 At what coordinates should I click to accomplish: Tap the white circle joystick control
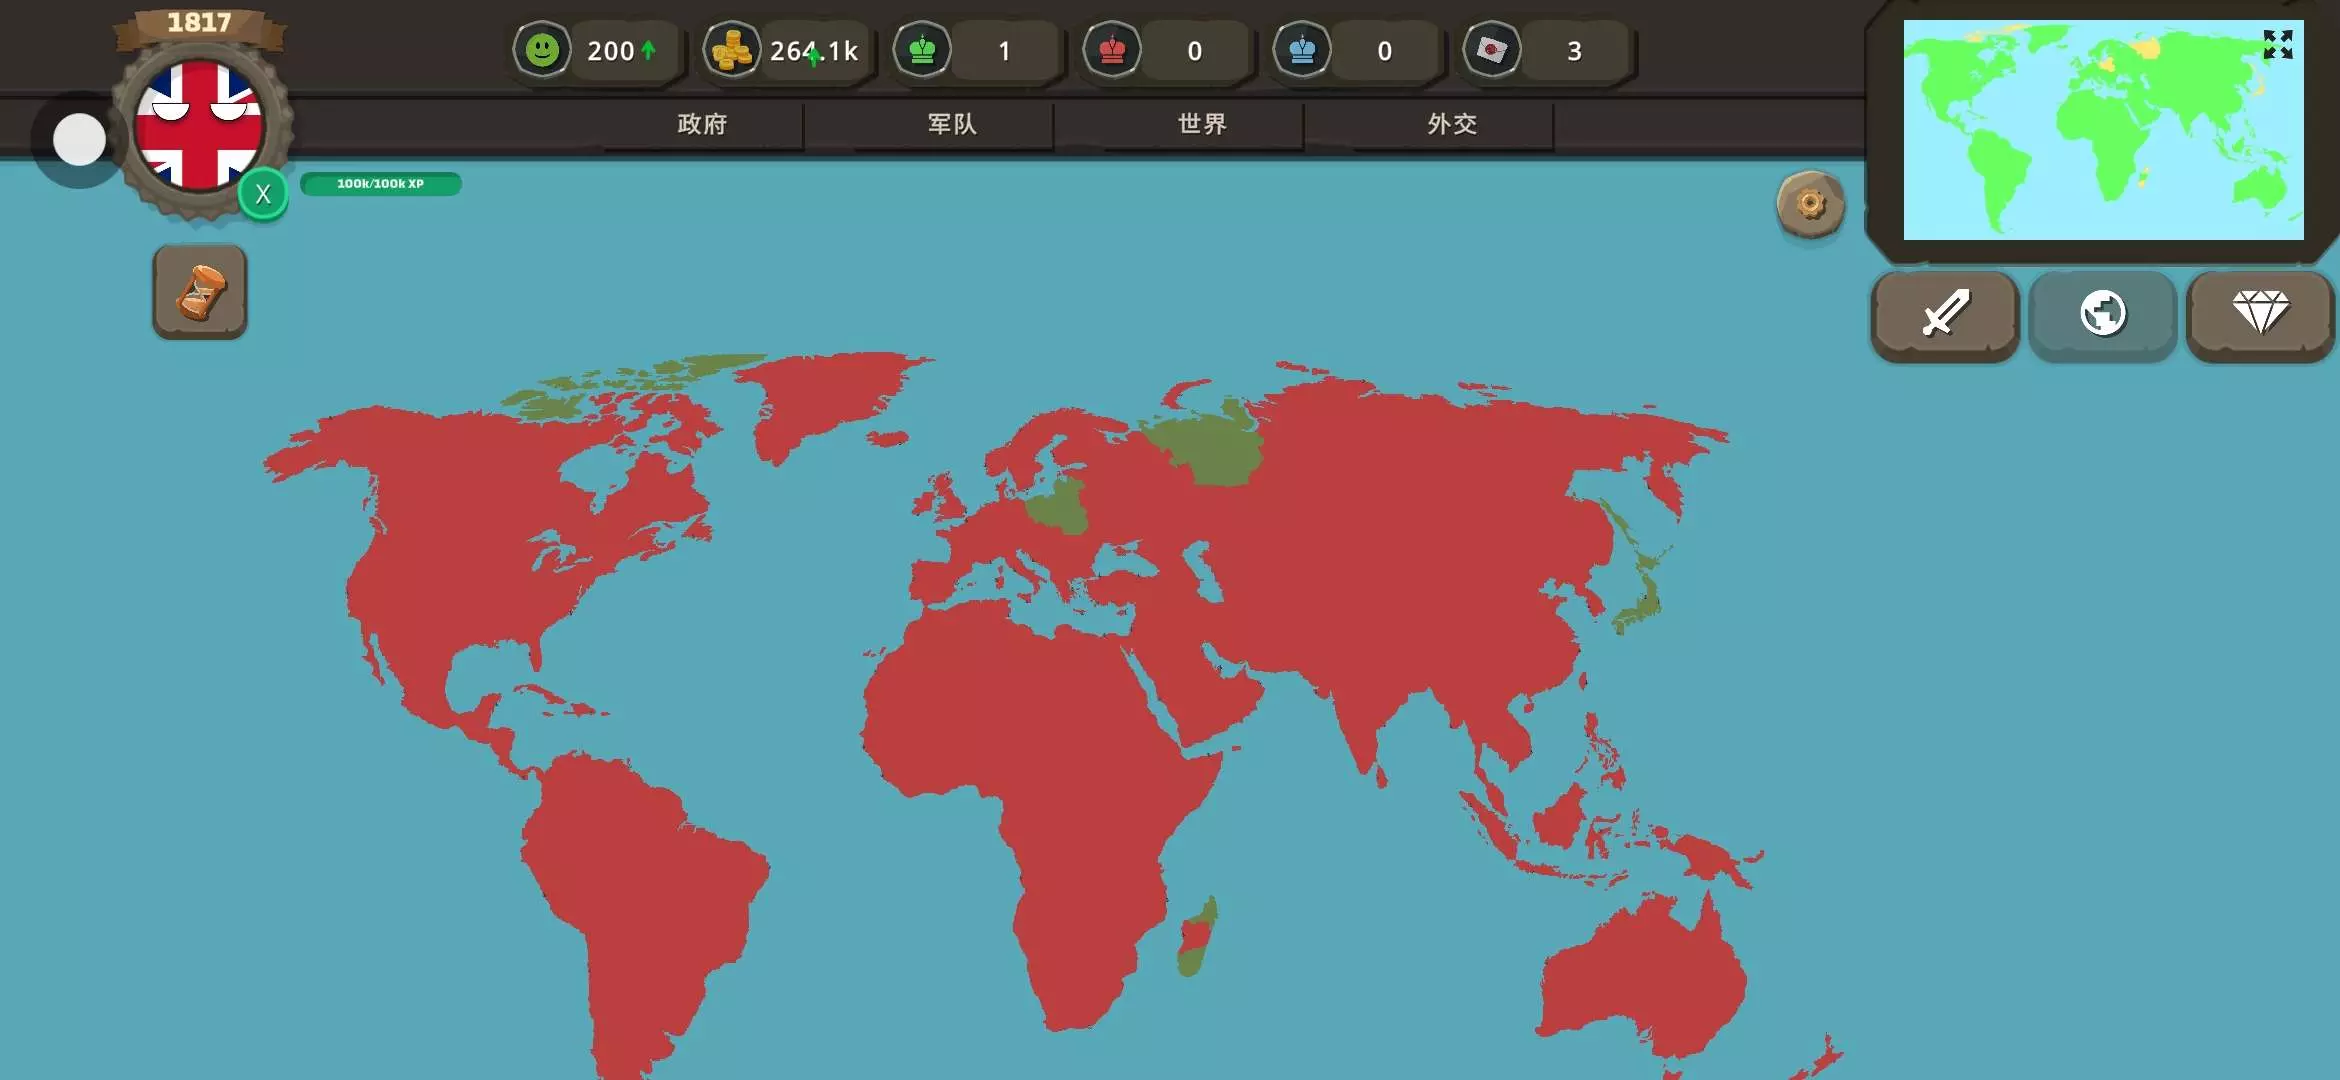pyautogui.click(x=79, y=139)
